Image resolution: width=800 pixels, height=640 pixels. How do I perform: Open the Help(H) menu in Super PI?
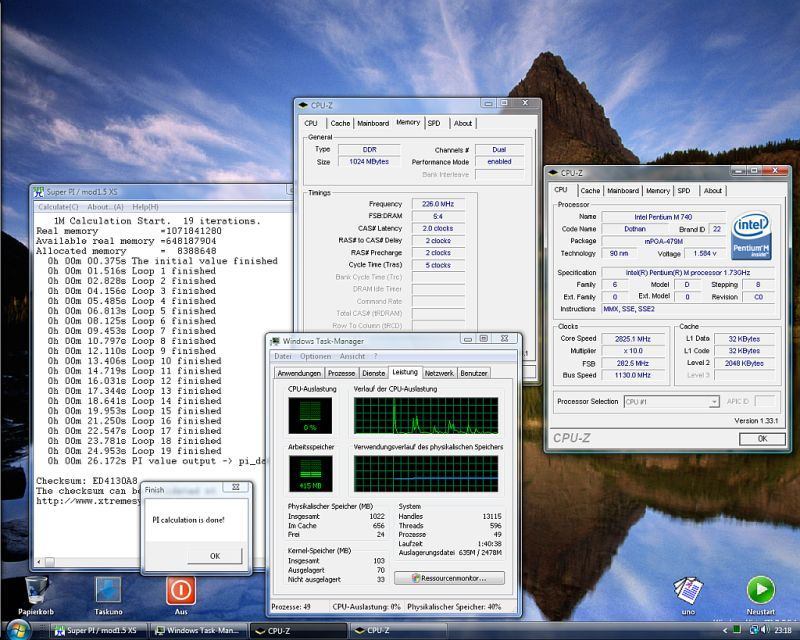[x=145, y=207]
